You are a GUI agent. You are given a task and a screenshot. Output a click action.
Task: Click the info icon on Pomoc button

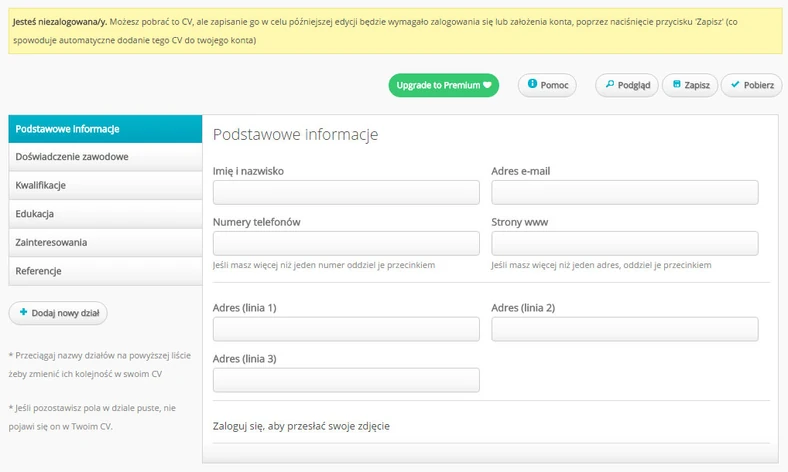click(532, 85)
